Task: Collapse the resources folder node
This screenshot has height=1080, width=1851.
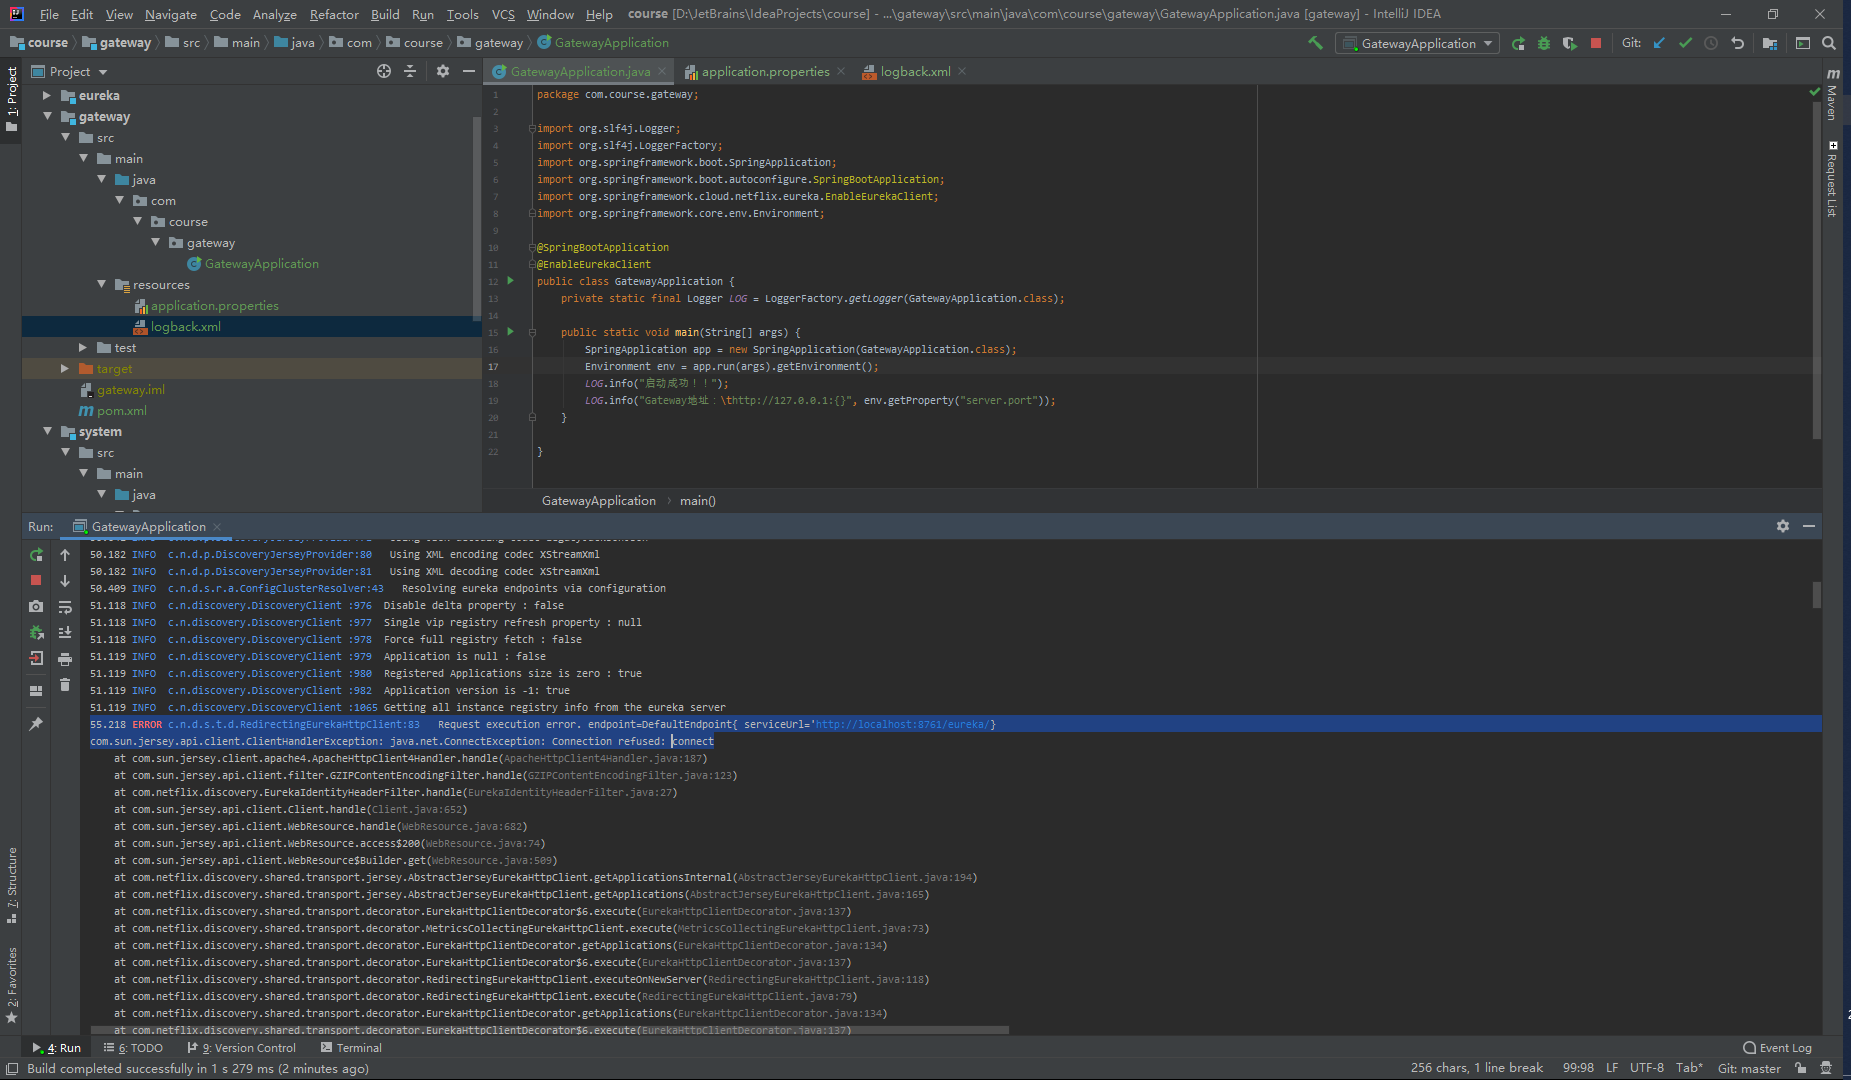Action: point(101,284)
